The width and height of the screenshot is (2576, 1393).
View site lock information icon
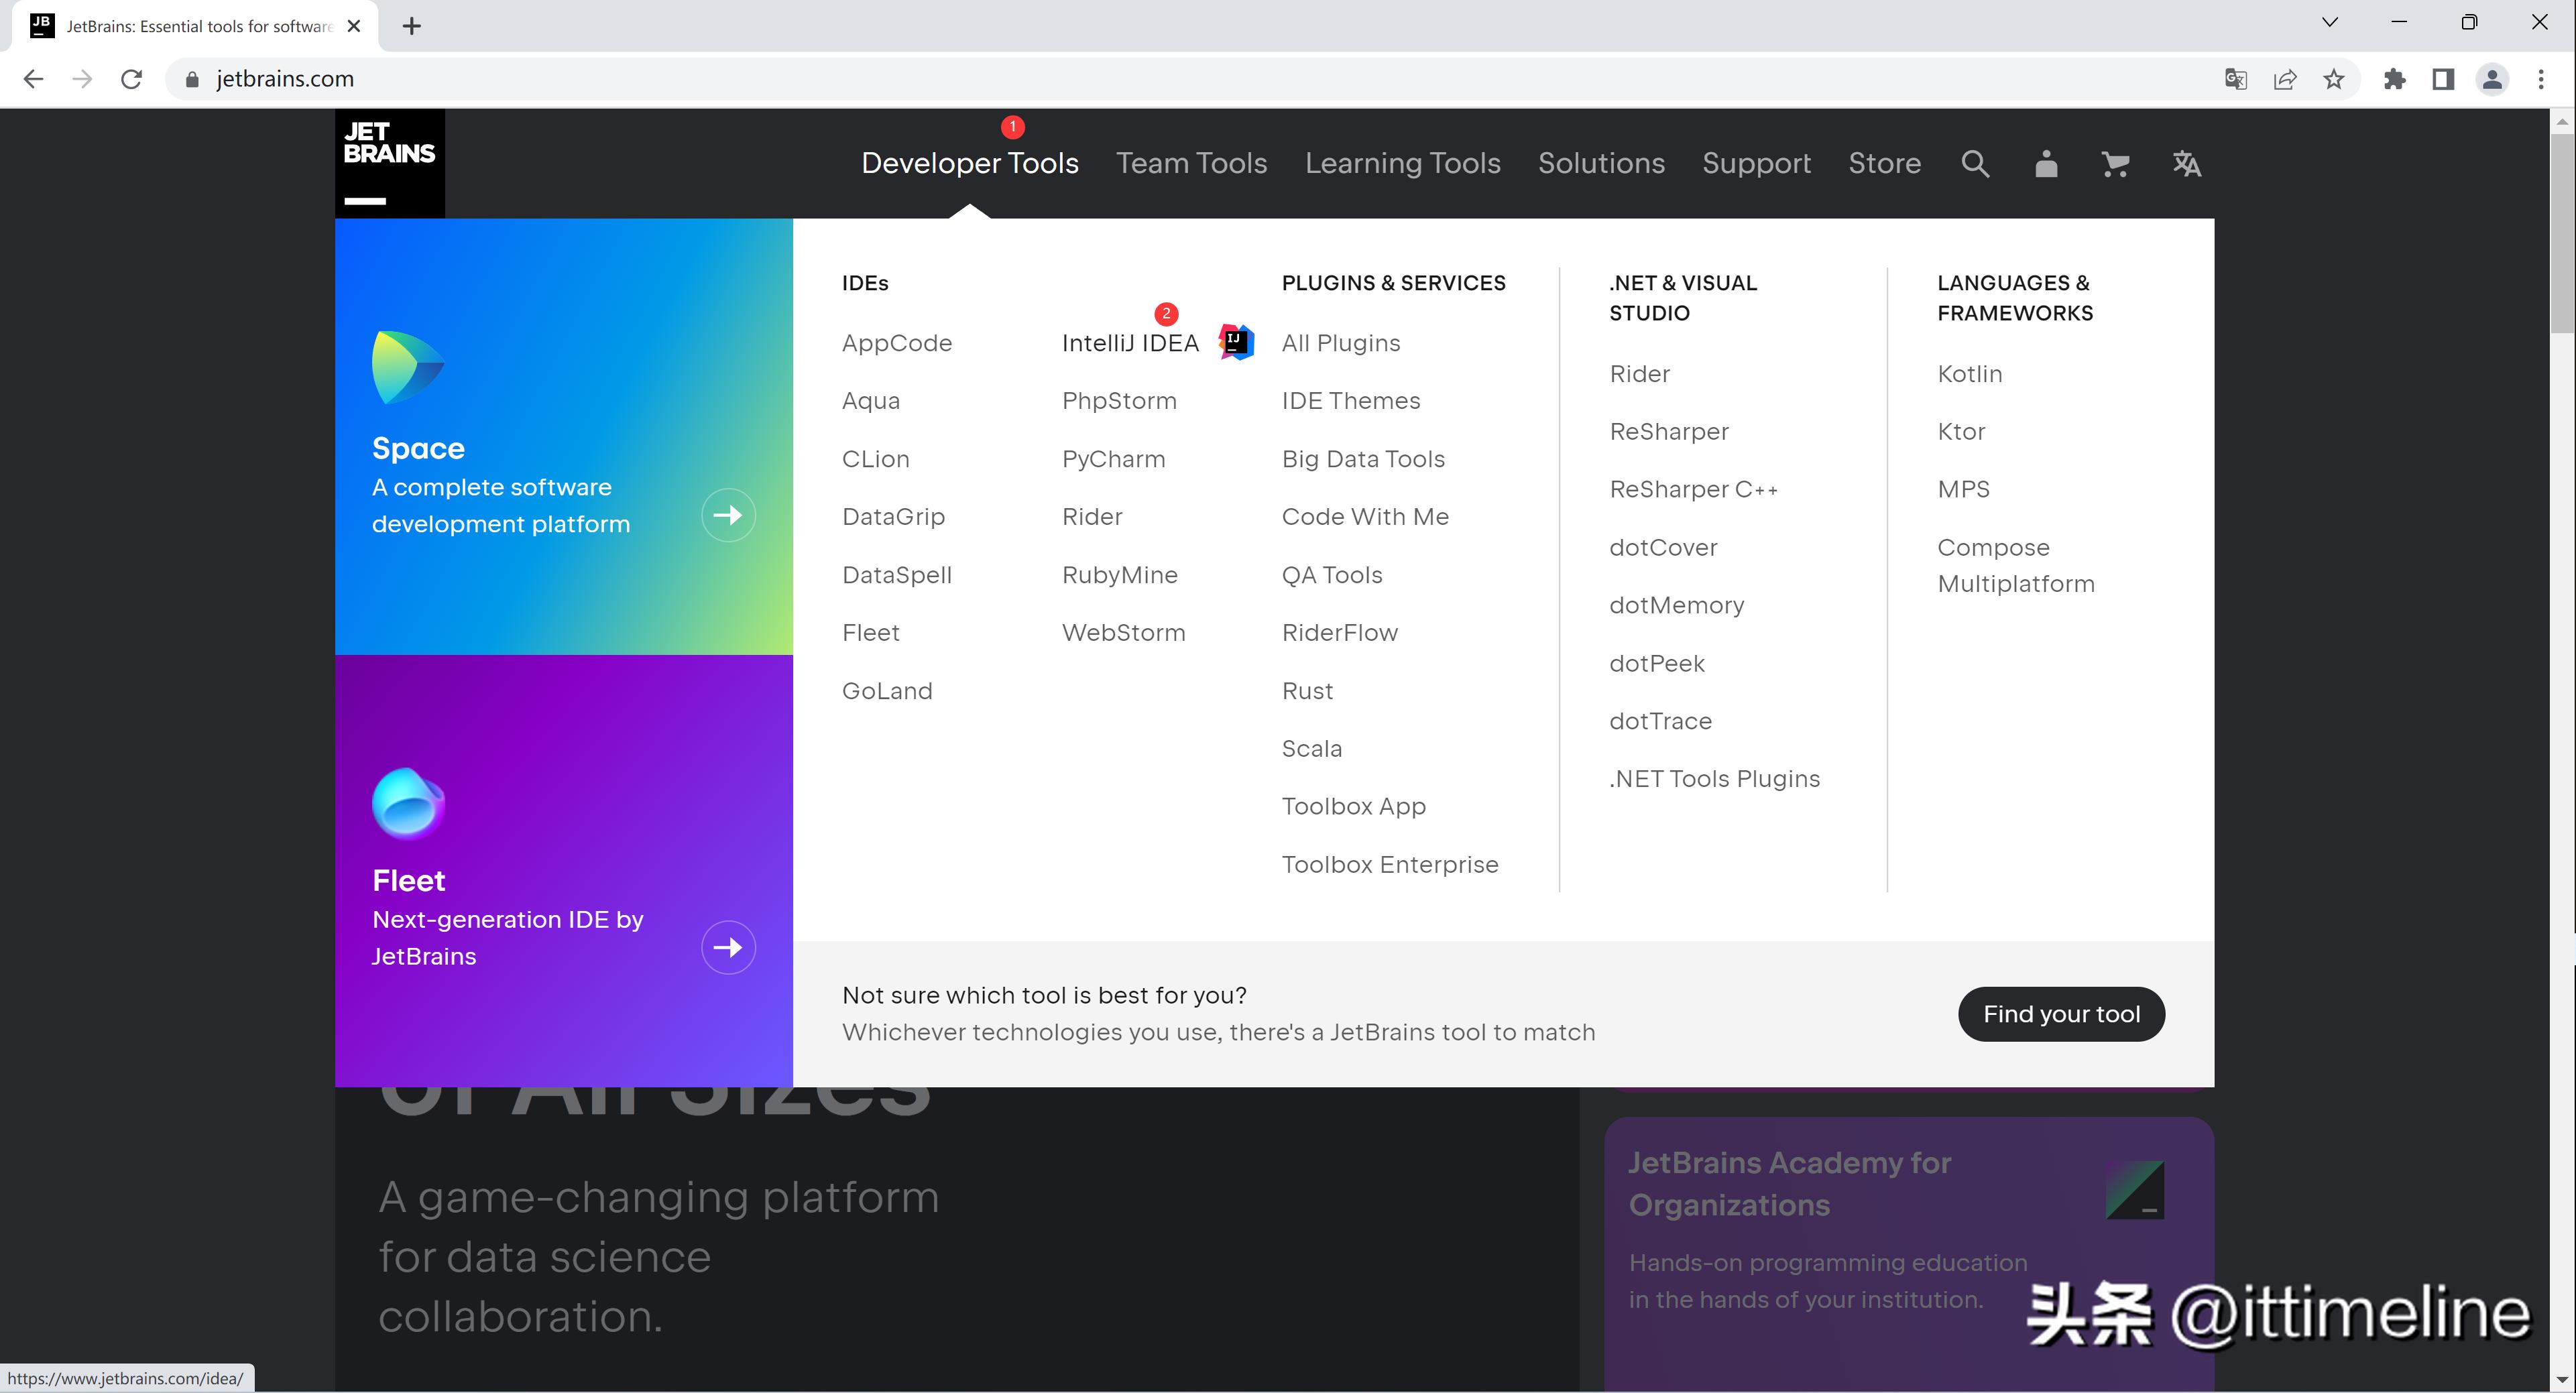click(192, 79)
